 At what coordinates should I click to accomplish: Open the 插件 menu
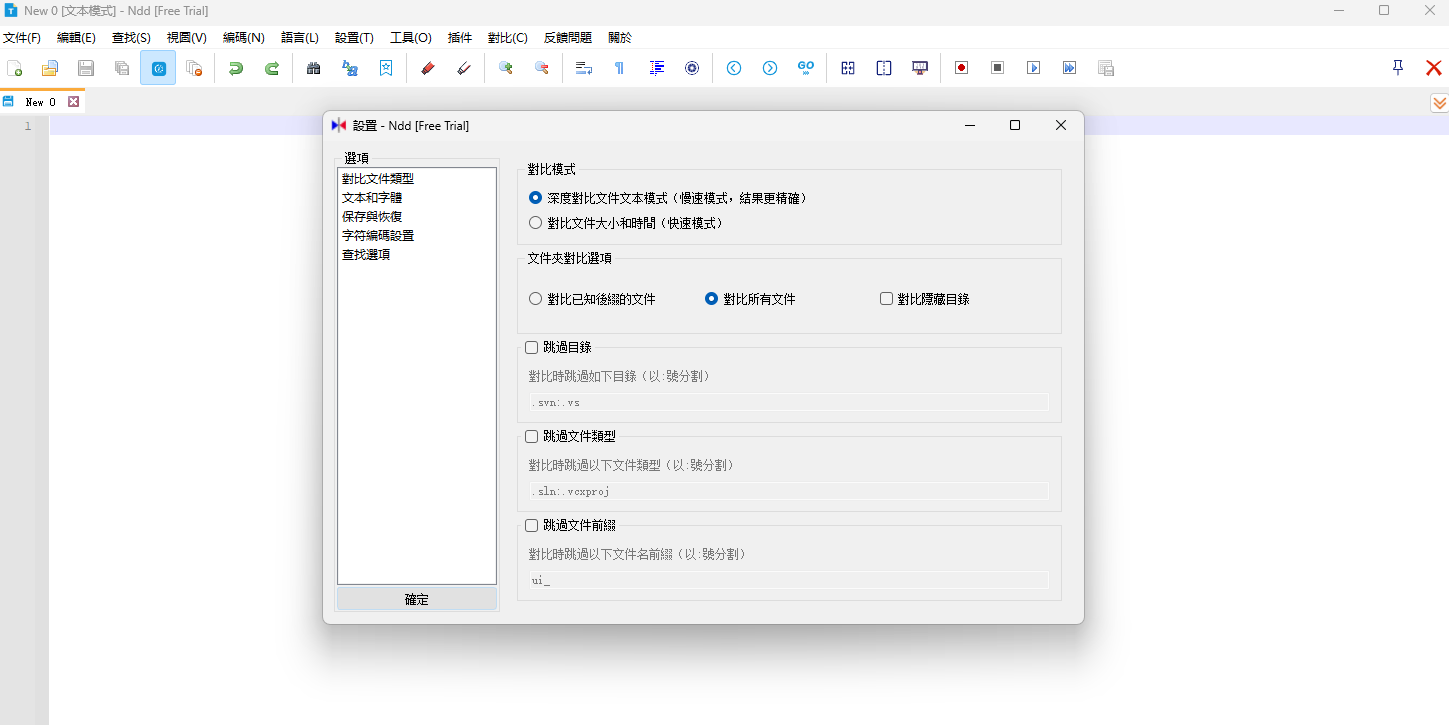[460, 38]
